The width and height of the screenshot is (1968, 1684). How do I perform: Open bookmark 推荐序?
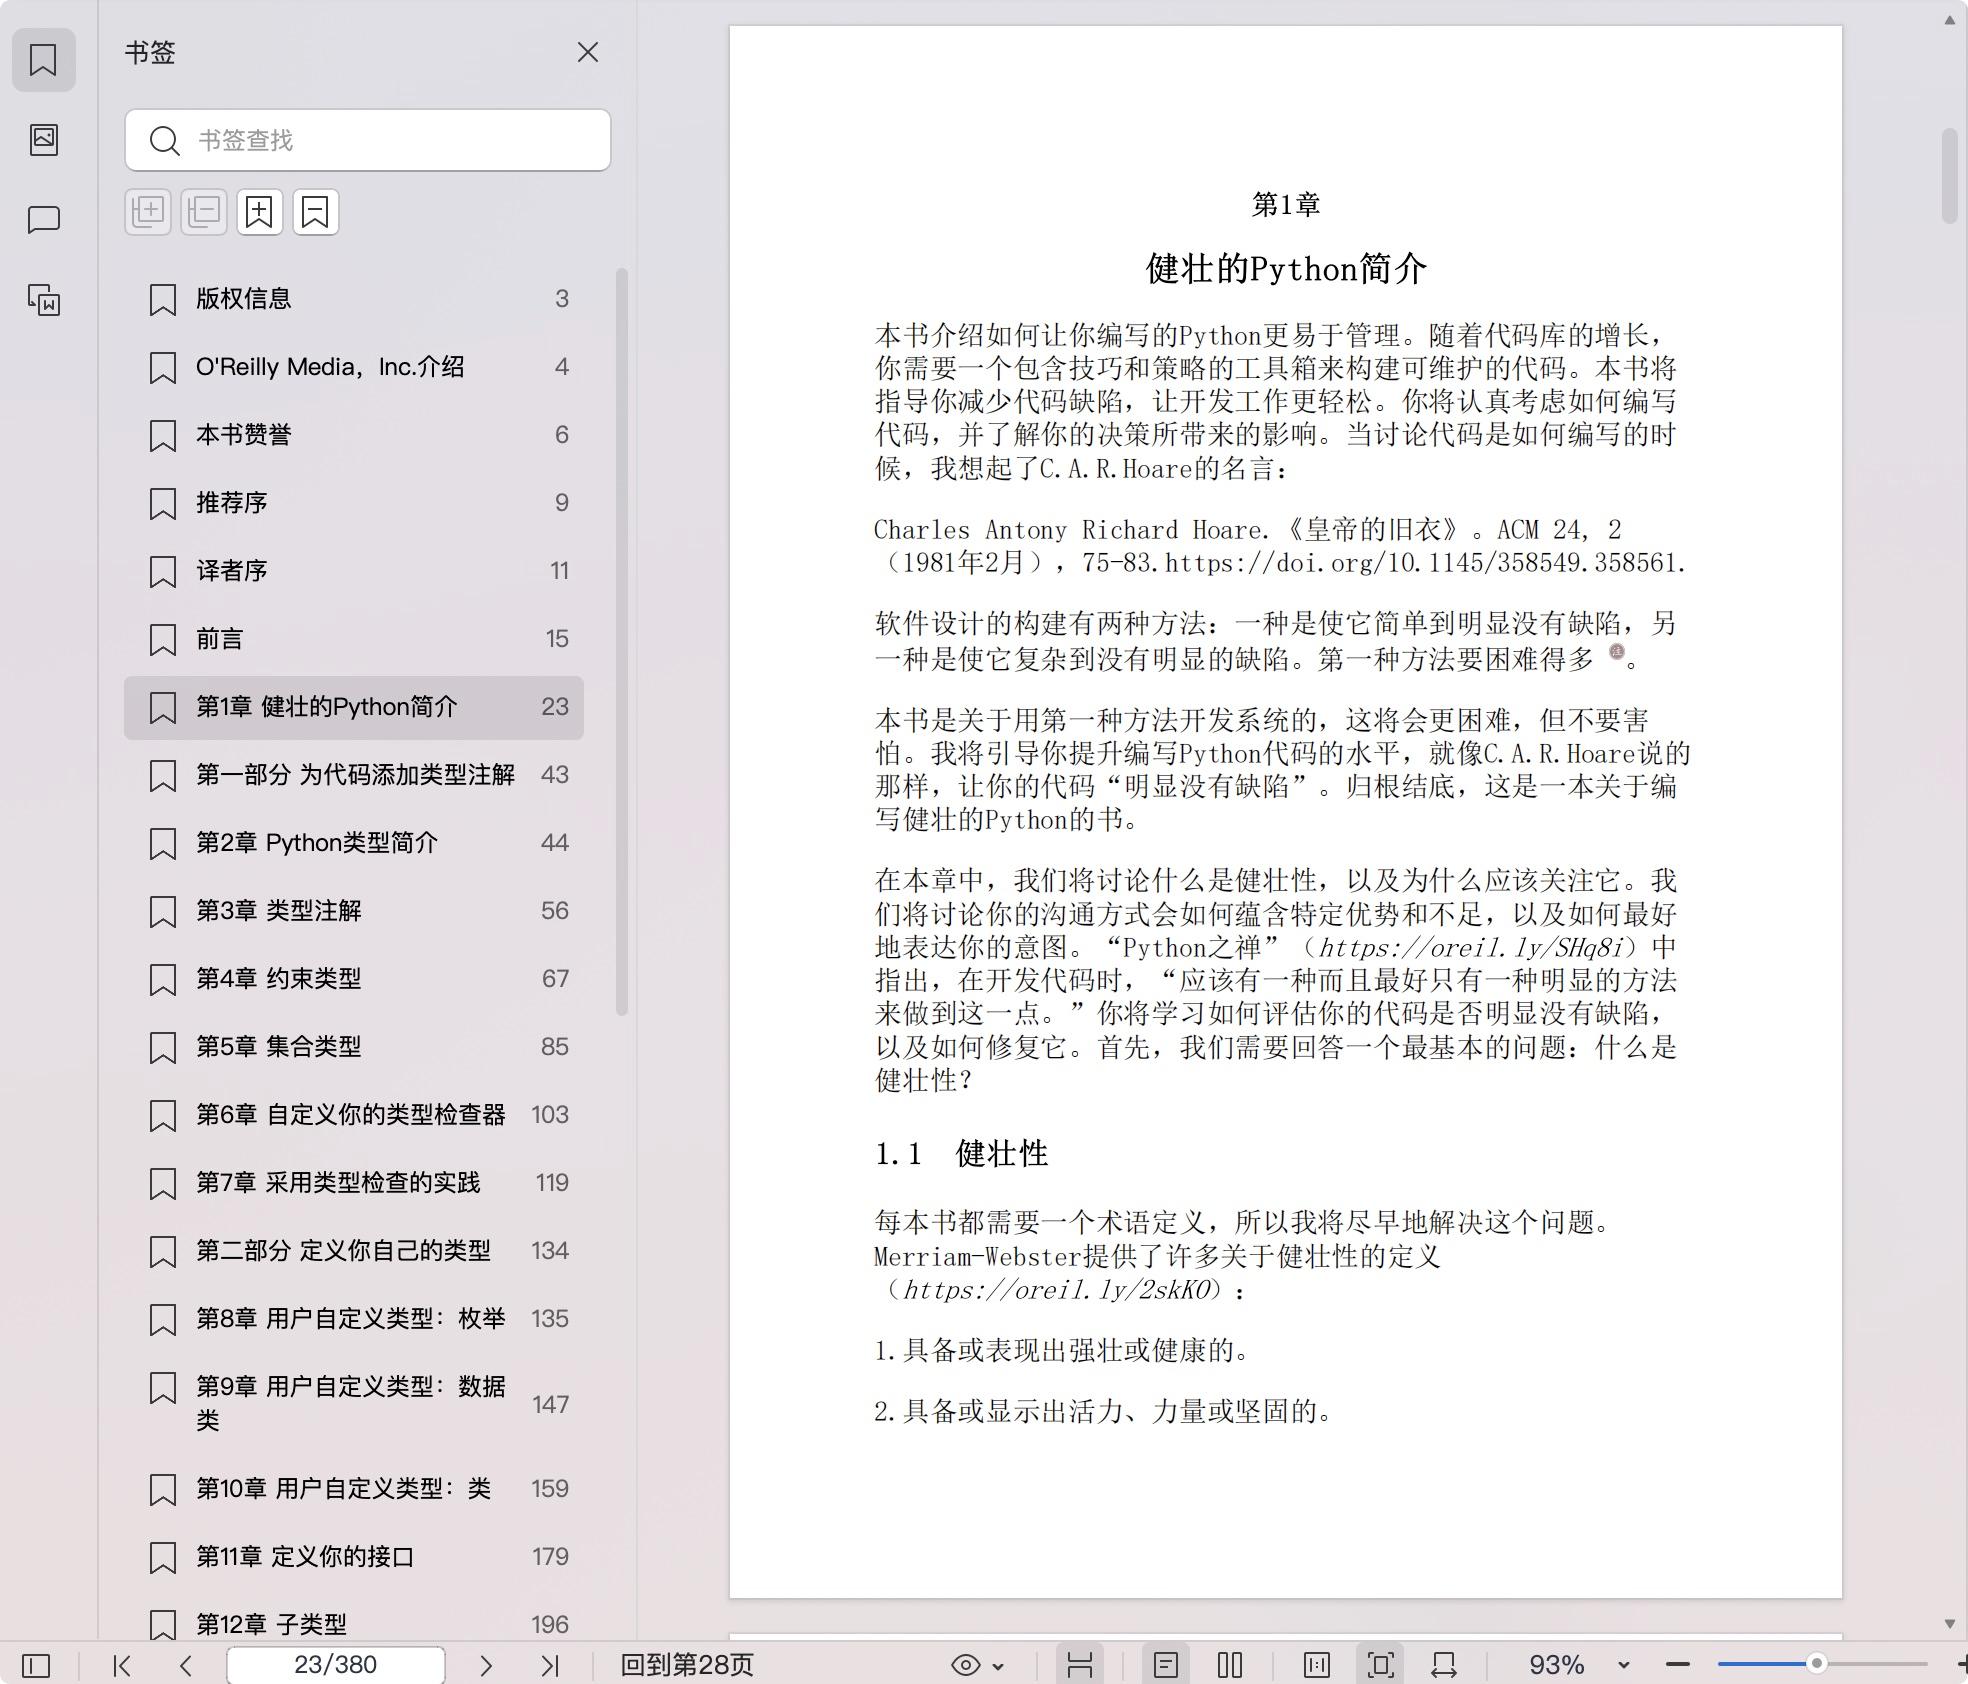coord(354,502)
